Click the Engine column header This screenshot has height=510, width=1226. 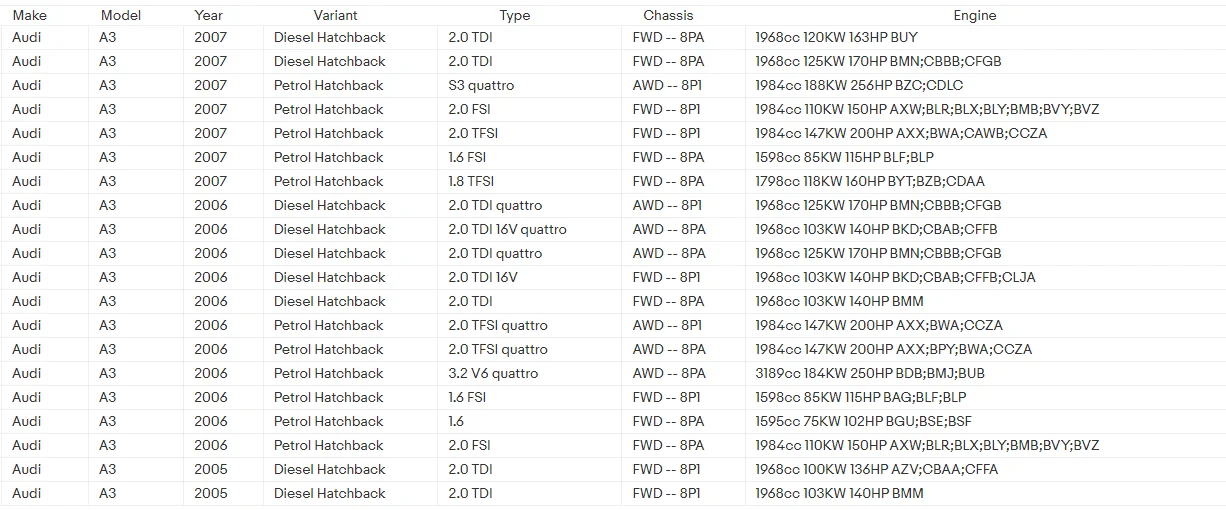[x=975, y=15]
